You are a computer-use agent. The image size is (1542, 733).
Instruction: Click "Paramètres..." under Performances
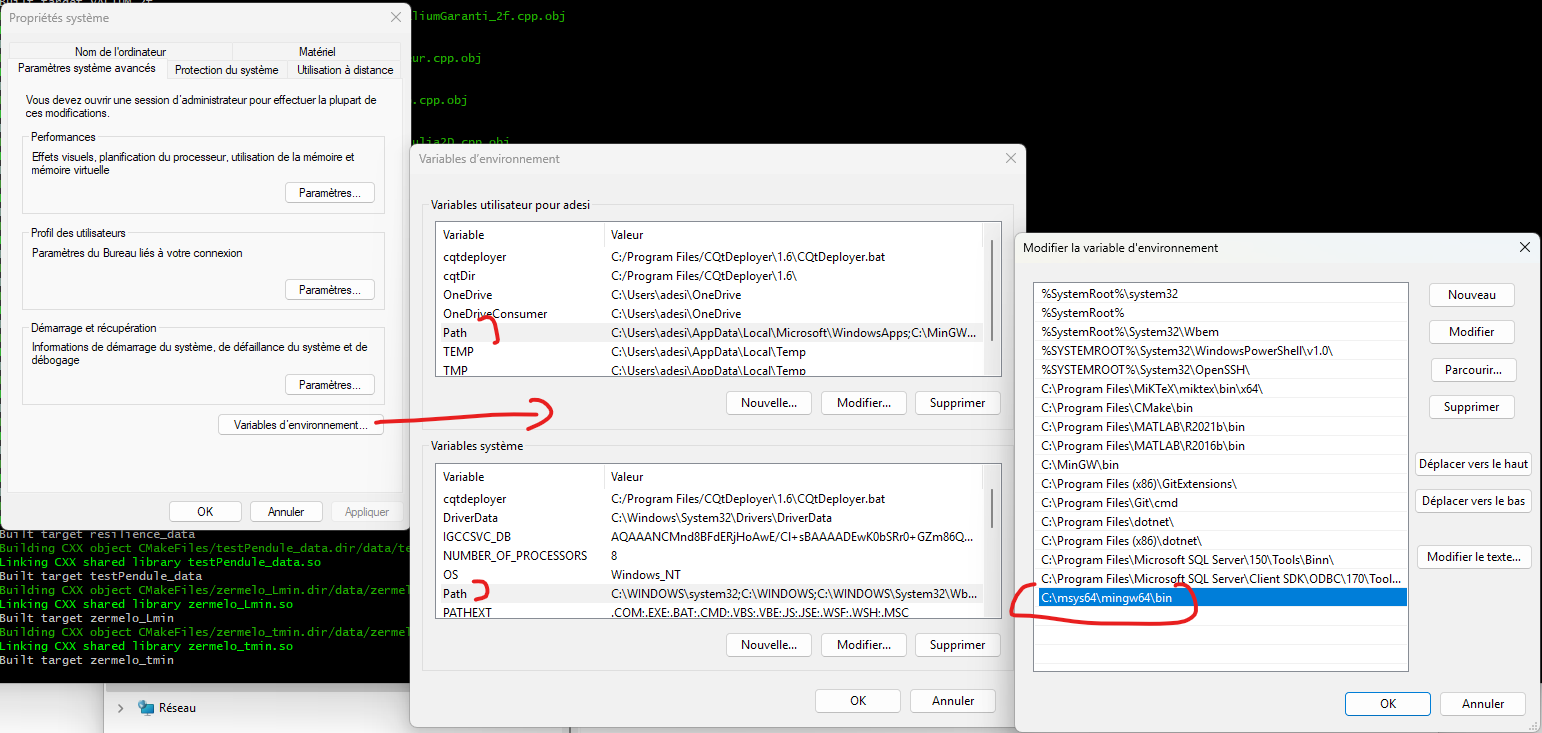[x=330, y=192]
